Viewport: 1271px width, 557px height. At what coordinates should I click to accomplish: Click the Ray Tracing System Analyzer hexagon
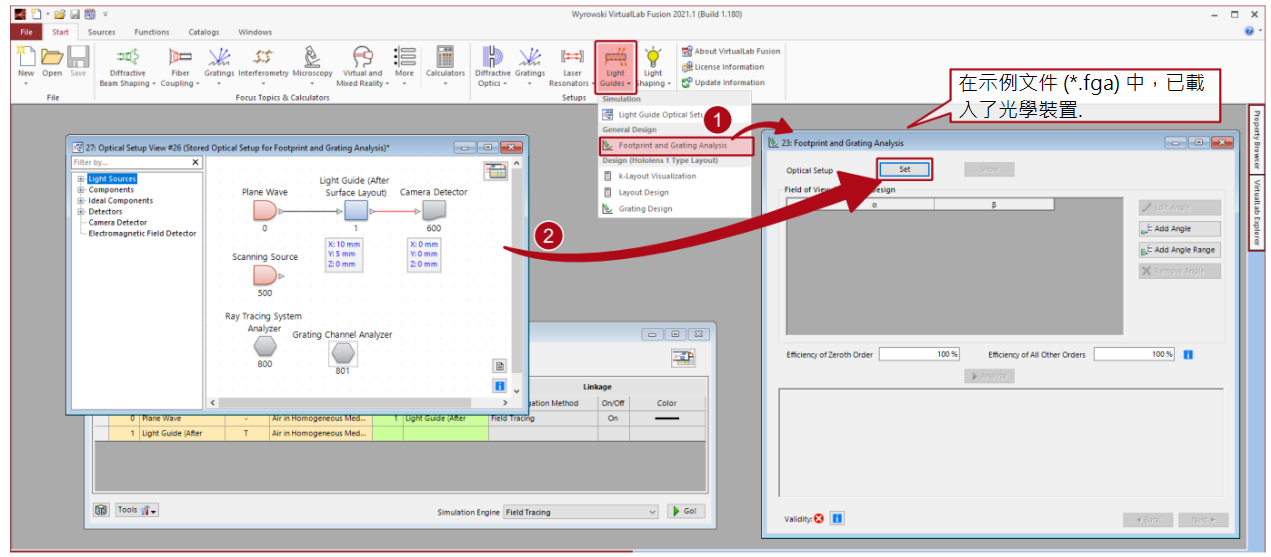(x=264, y=346)
